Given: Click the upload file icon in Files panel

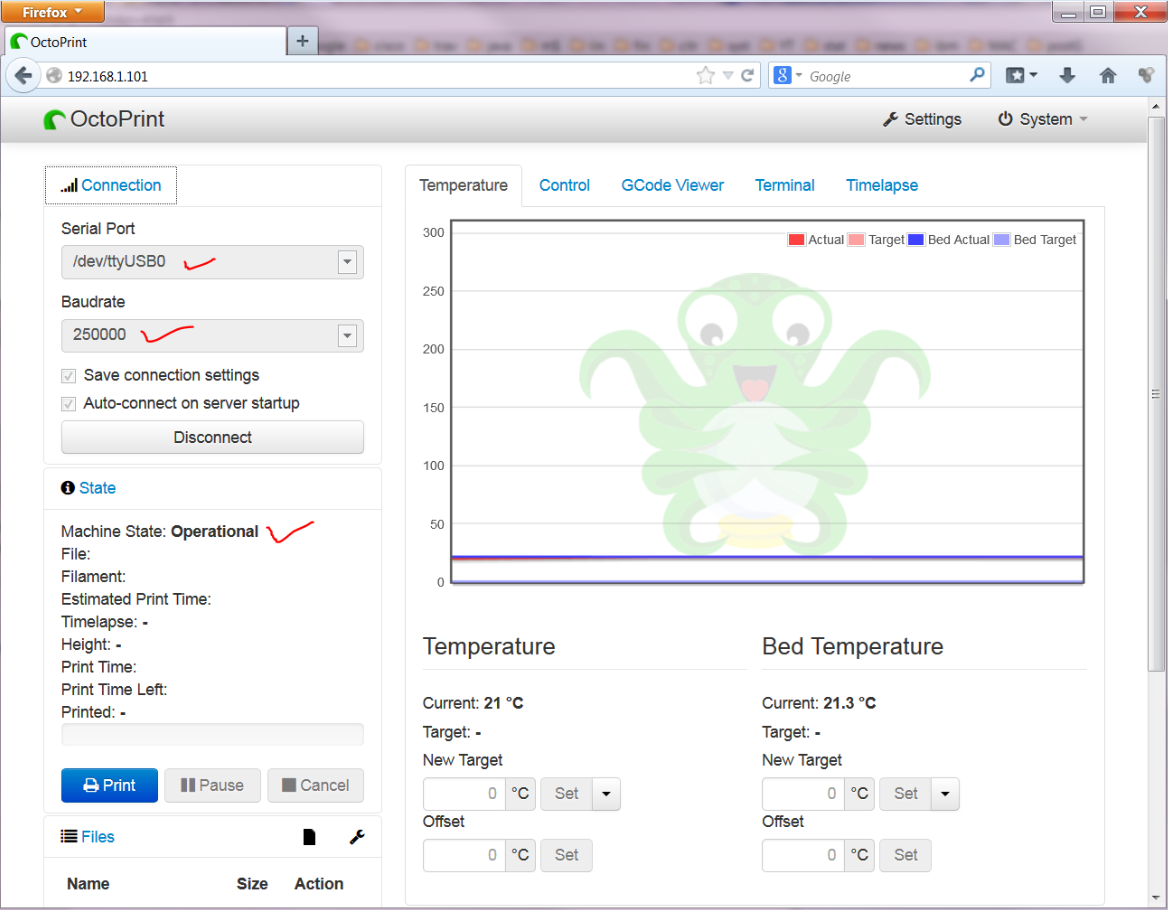Looking at the screenshot, I should [309, 837].
